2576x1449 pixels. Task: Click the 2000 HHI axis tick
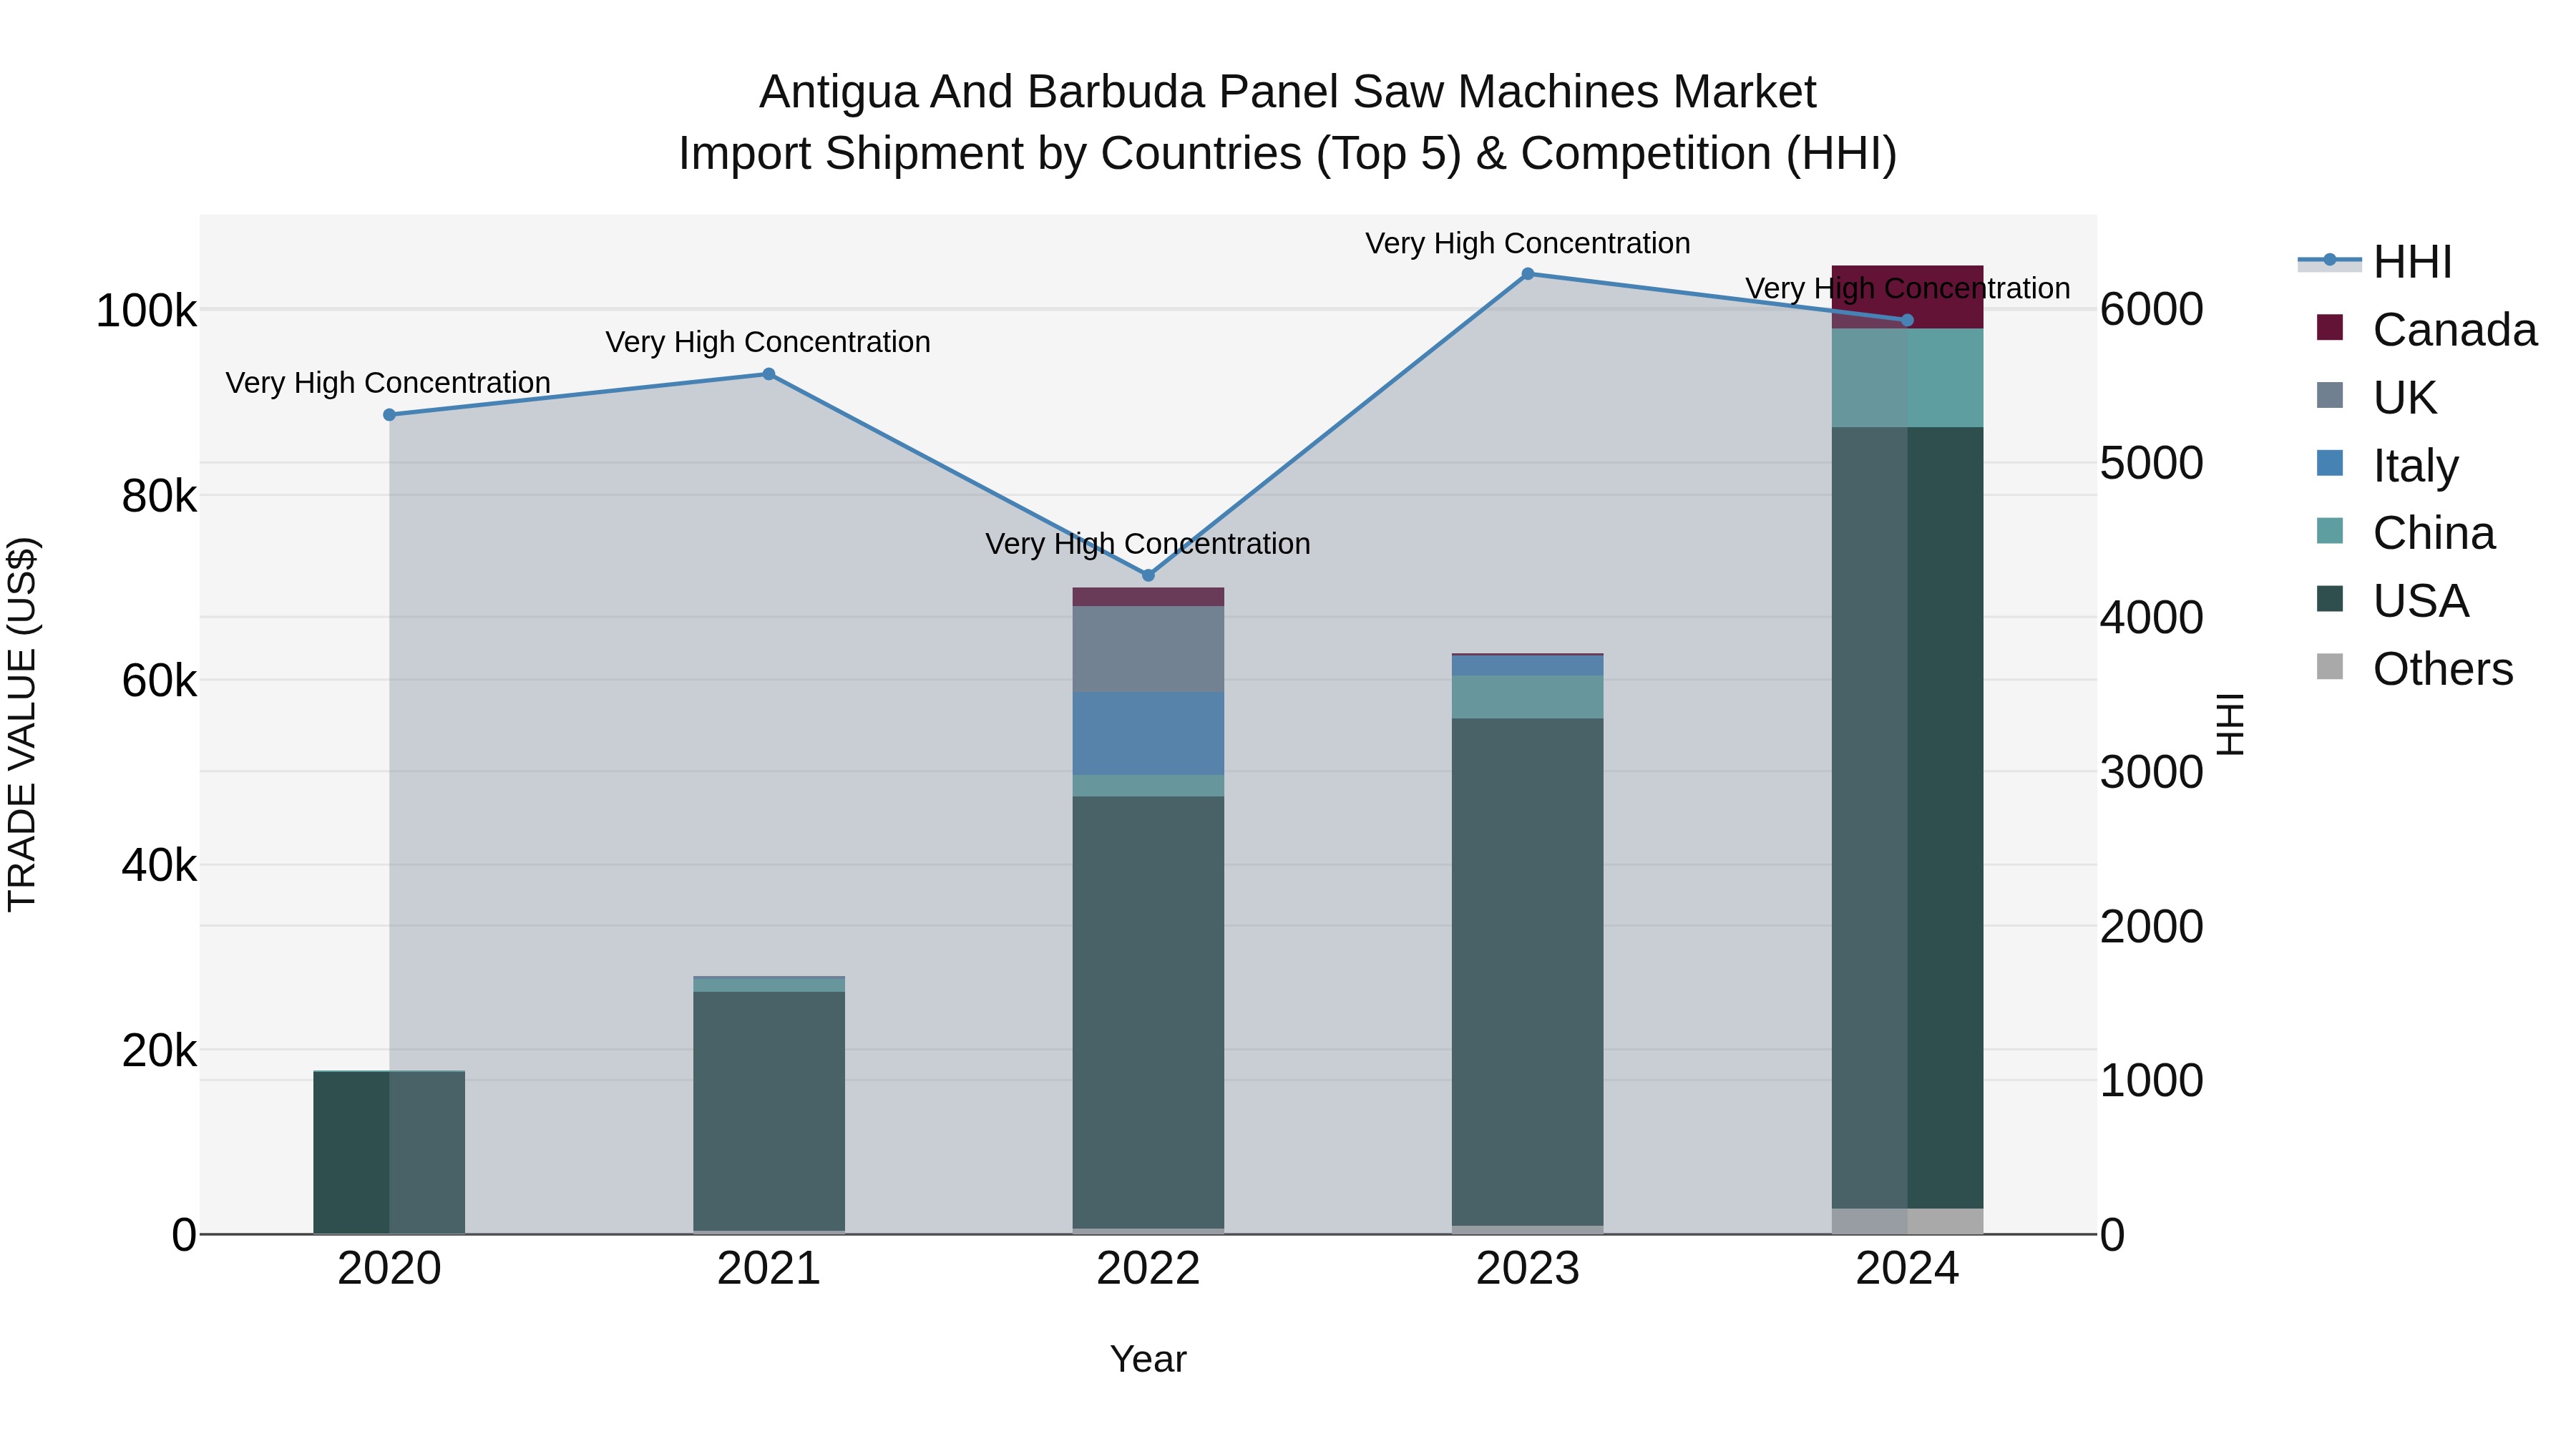(x=2151, y=926)
